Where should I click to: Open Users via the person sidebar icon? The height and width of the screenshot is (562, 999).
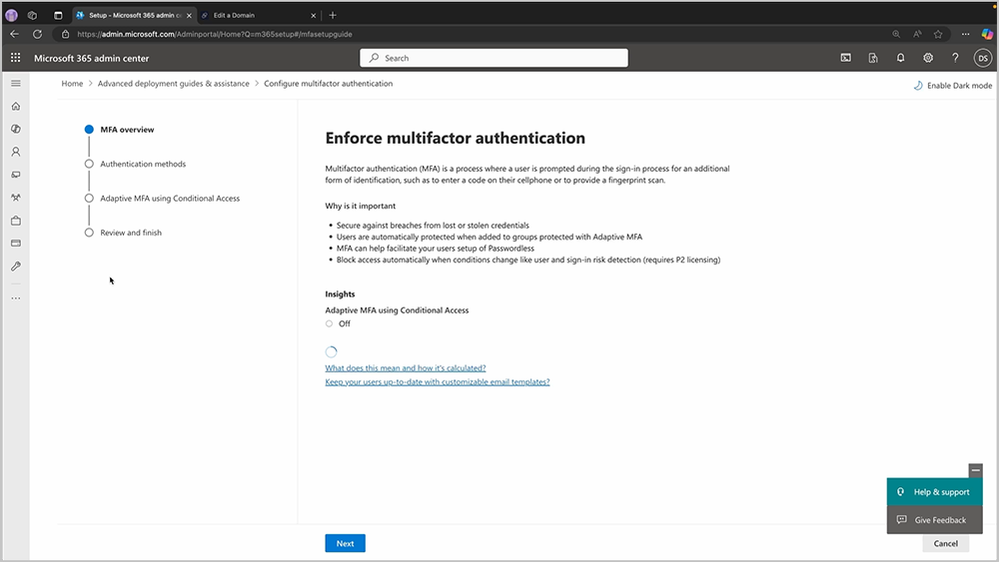16,152
